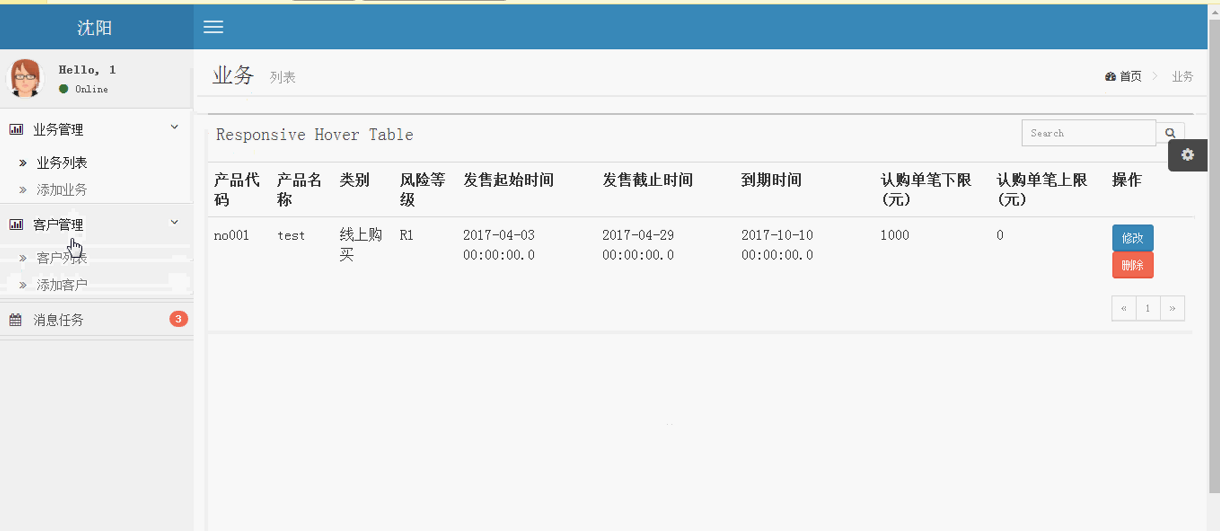Click the 产品代码 column header
Screen dimensions: 1220x531
[237, 190]
